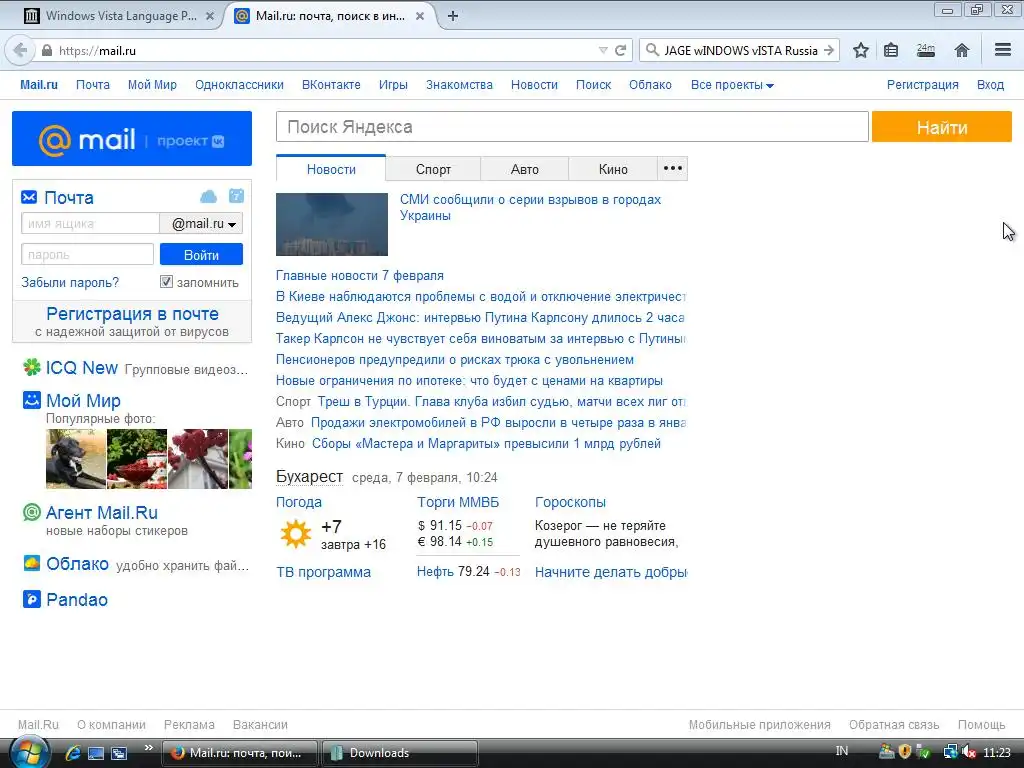Open the Торги ММВБ link
The height and width of the screenshot is (768, 1024).
coord(458,502)
